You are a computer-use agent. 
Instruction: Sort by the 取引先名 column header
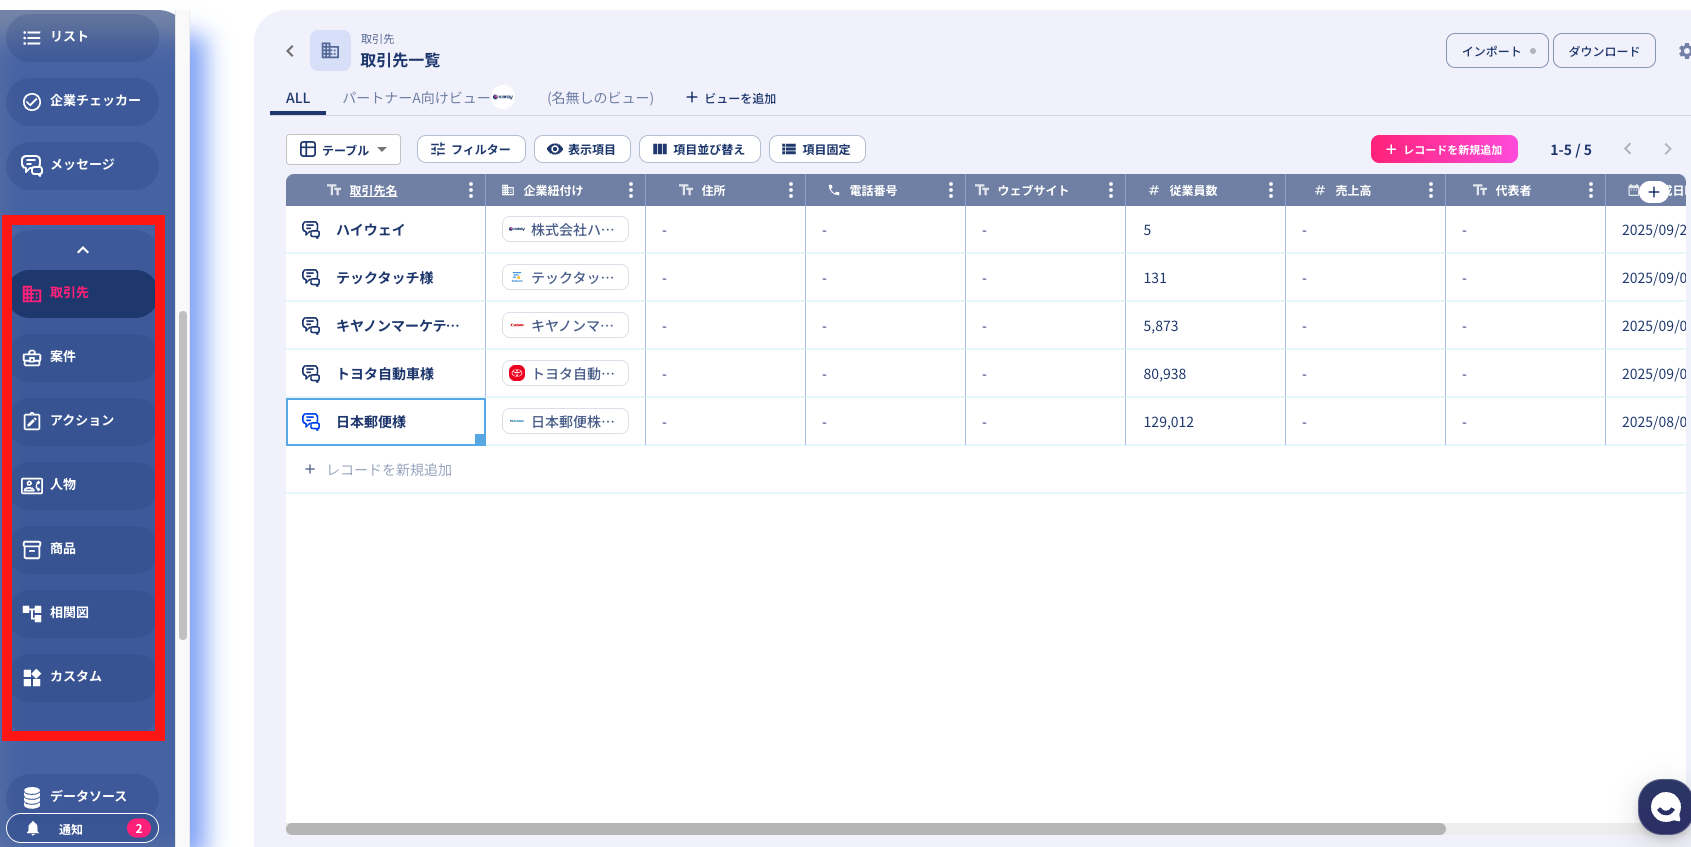click(x=373, y=191)
